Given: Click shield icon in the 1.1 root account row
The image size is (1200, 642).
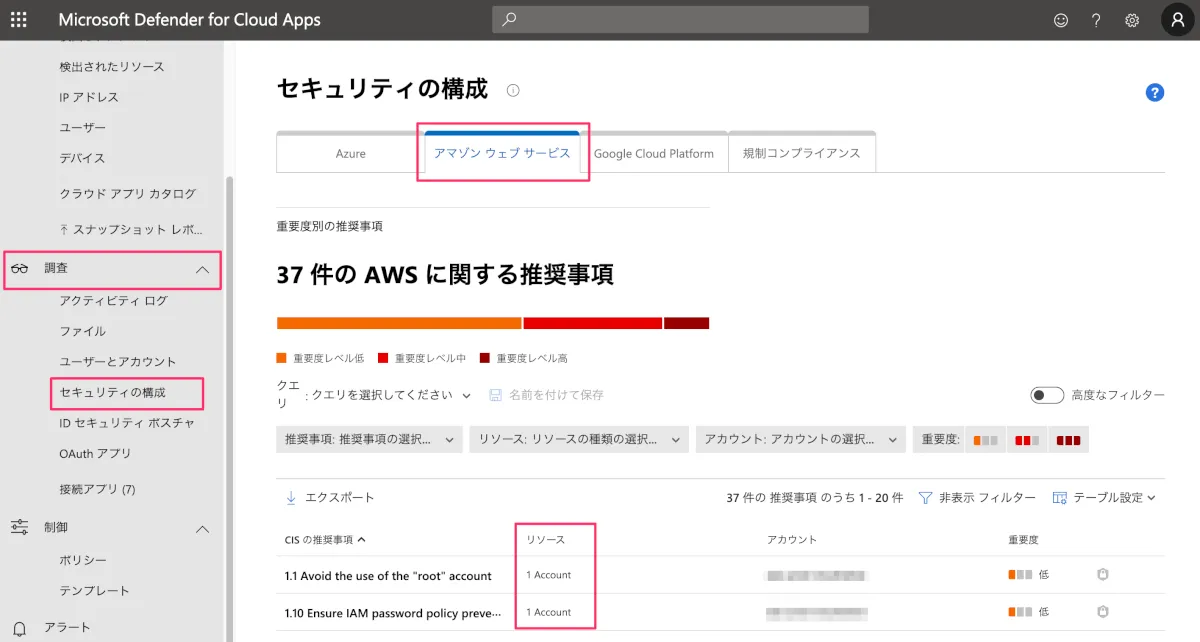Looking at the screenshot, I should [x=1103, y=575].
